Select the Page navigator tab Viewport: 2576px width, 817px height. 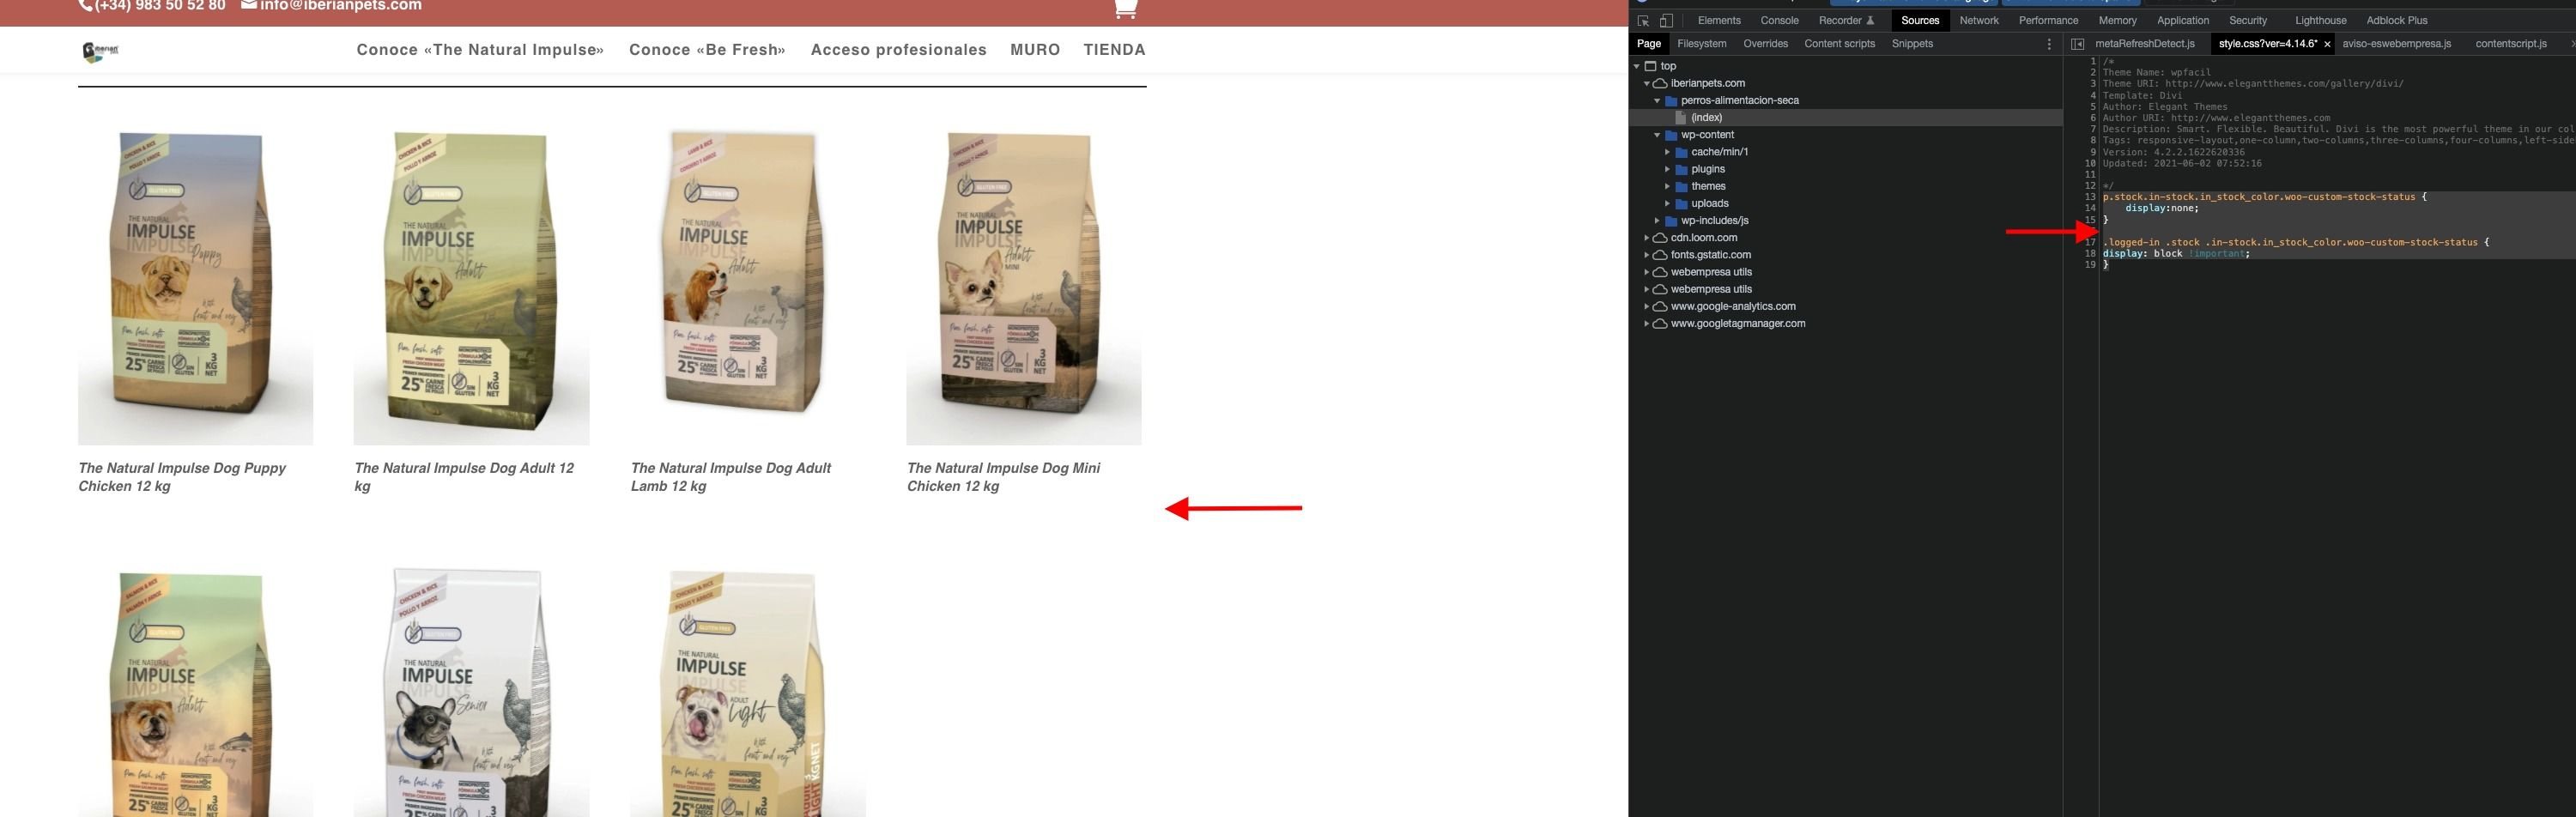click(1649, 44)
